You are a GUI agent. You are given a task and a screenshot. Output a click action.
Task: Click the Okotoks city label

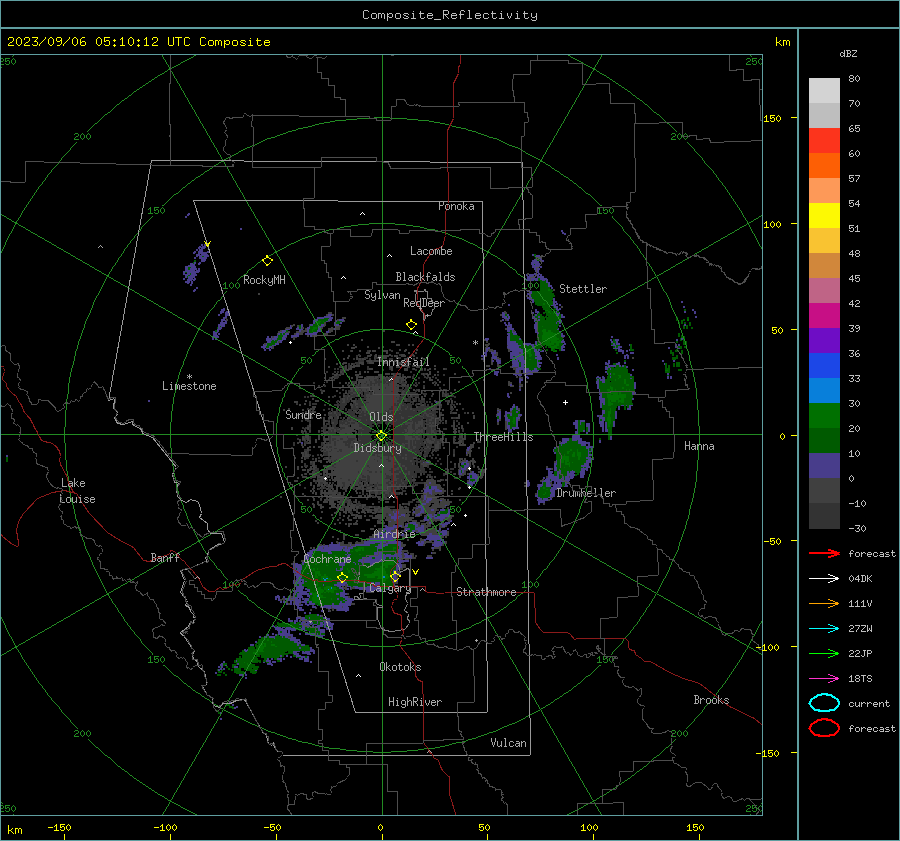point(400,667)
